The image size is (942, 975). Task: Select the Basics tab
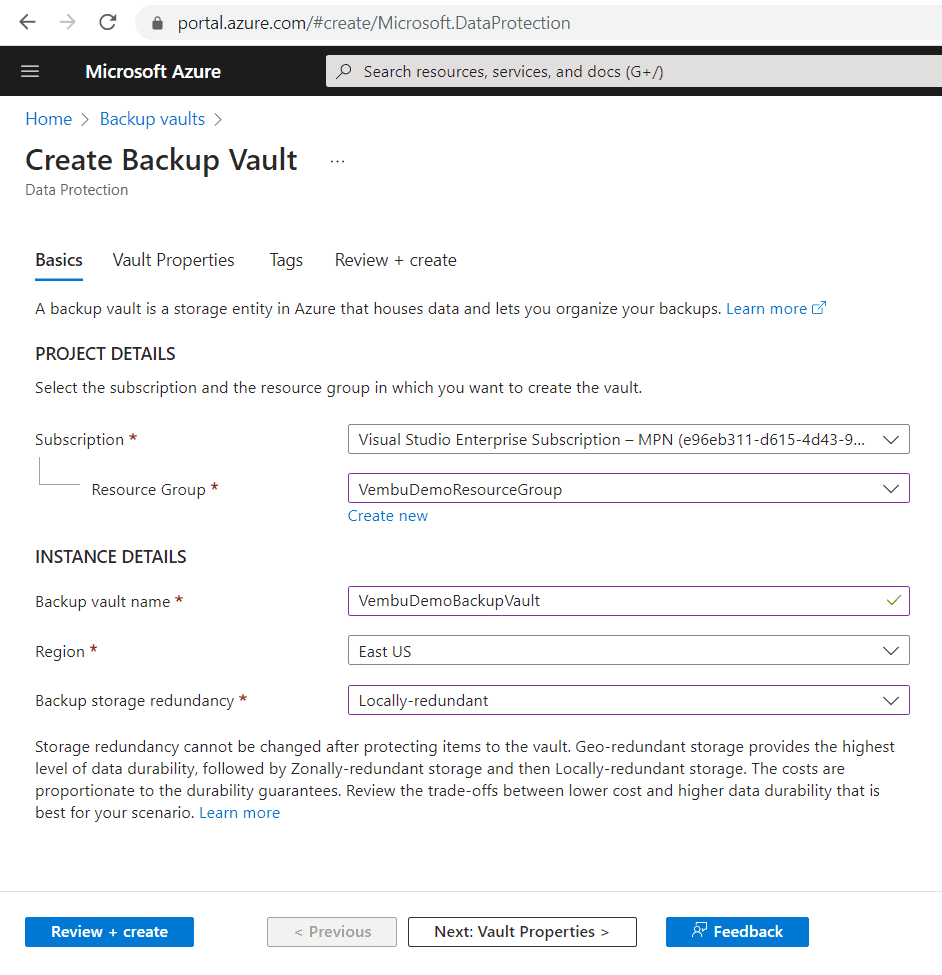click(59, 260)
